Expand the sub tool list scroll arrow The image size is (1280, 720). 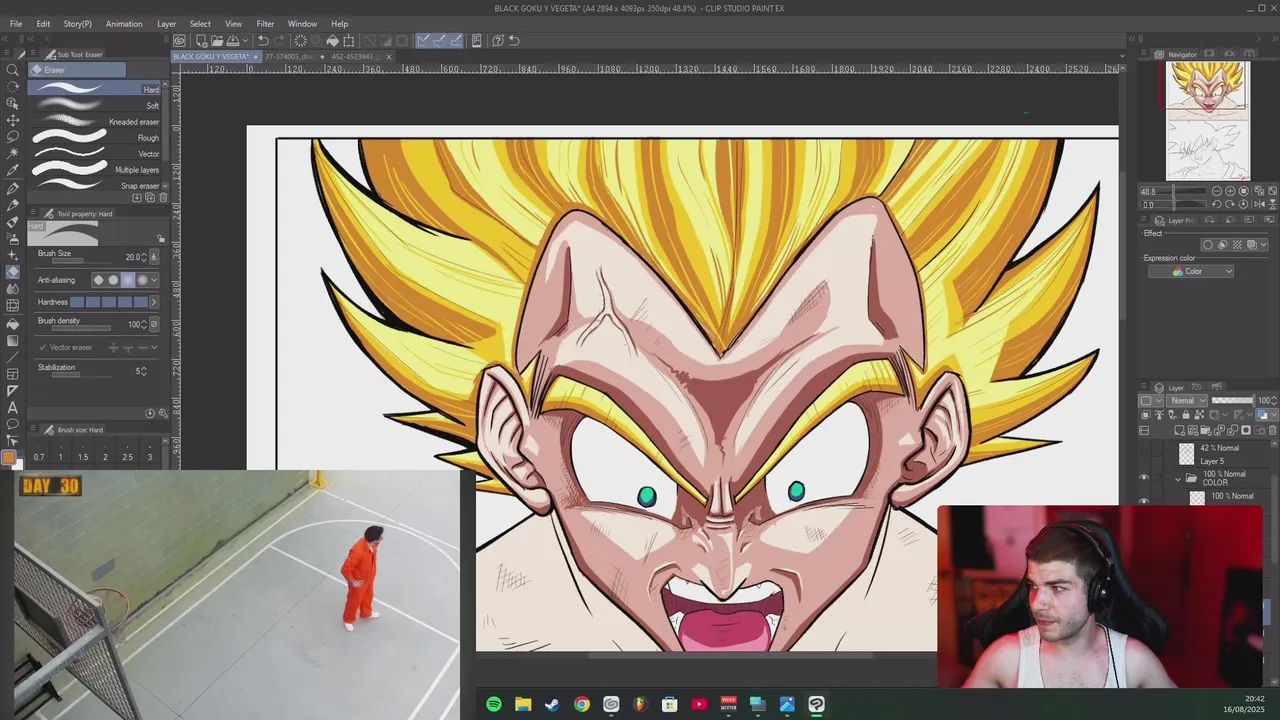(x=165, y=186)
